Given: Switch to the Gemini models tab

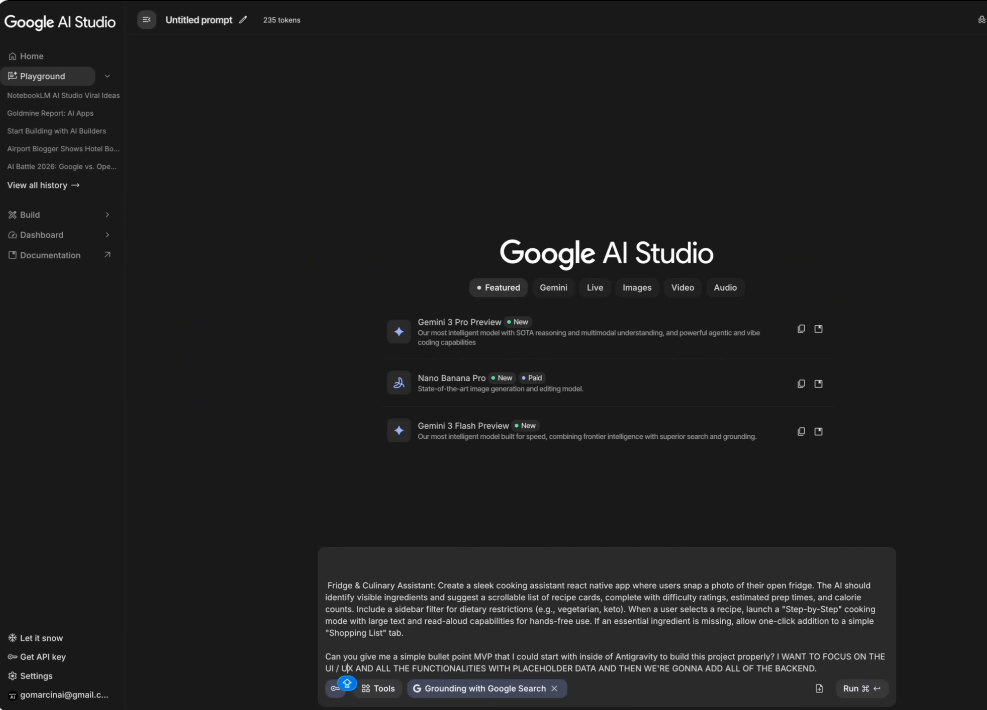Looking at the screenshot, I should point(553,288).
